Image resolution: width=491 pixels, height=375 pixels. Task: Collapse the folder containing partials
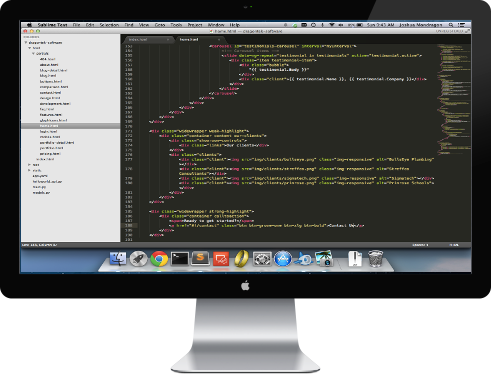tap(30, 48)
